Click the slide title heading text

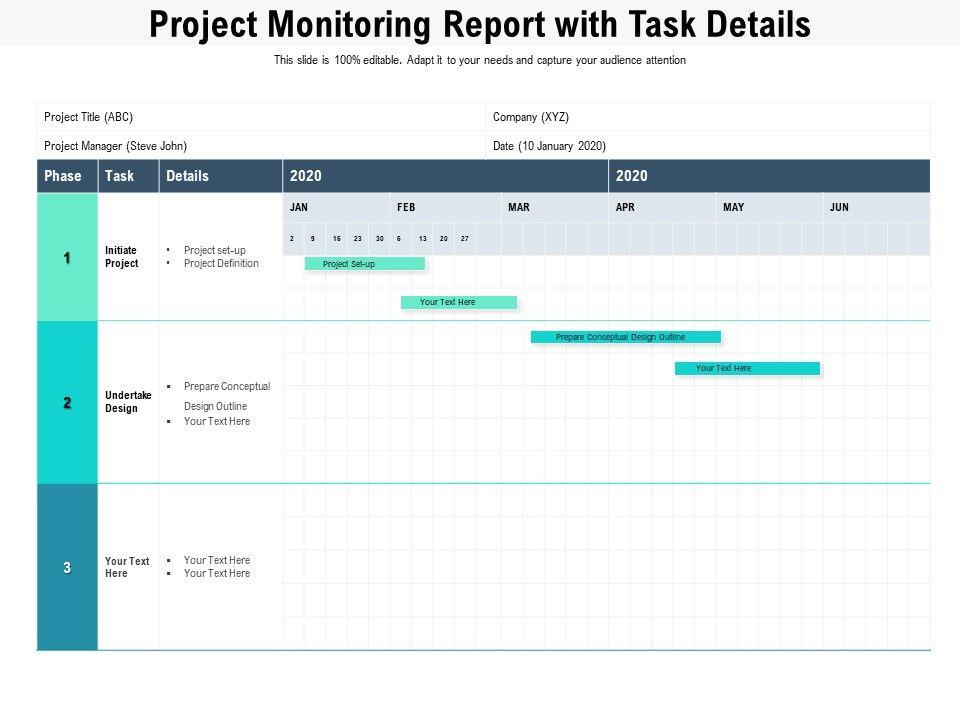480,24
